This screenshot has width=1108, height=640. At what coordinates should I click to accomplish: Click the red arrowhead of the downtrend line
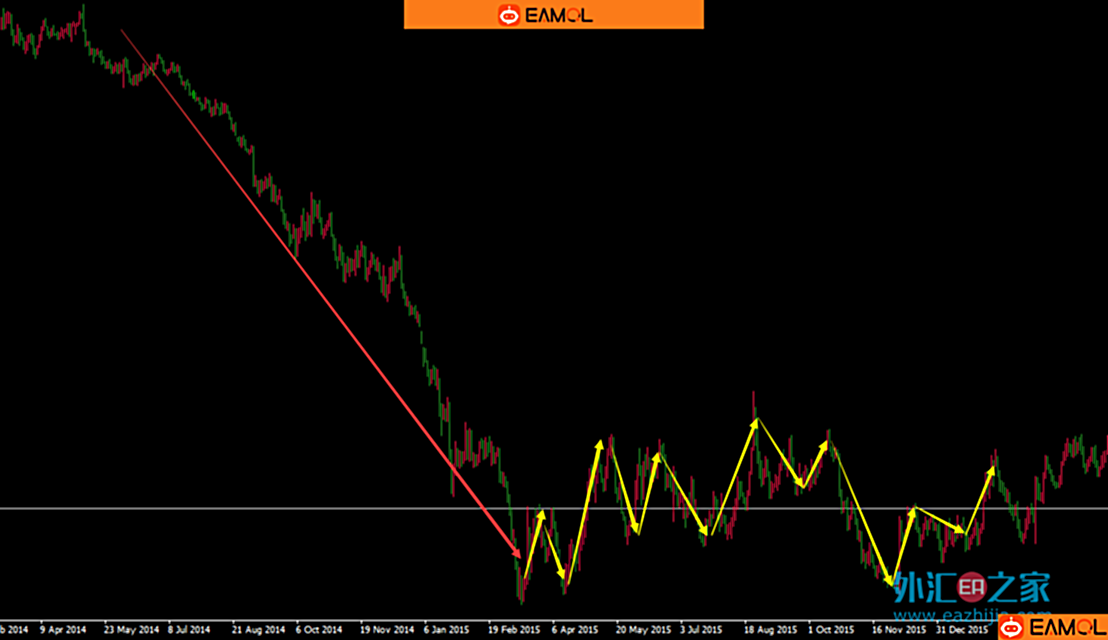(516, 551)
